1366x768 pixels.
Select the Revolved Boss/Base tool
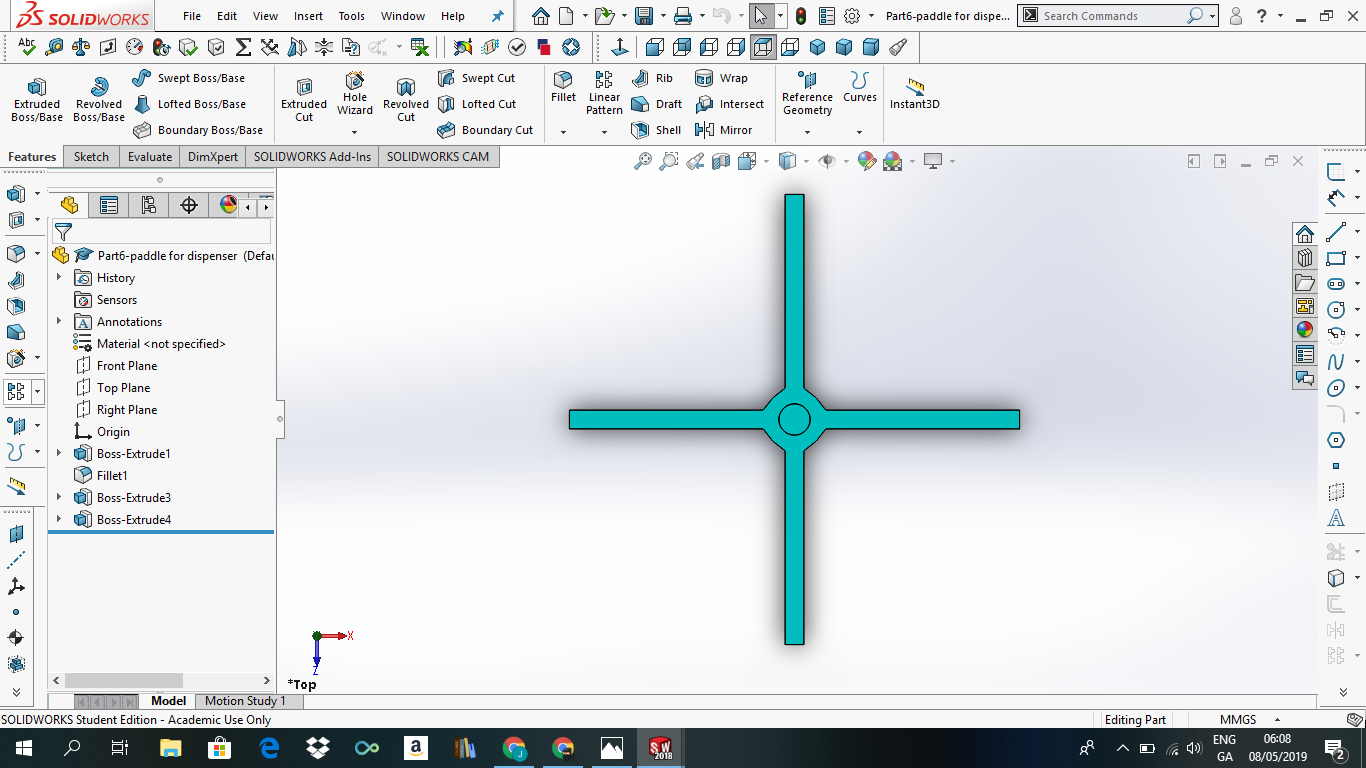[x=99, y=100]
